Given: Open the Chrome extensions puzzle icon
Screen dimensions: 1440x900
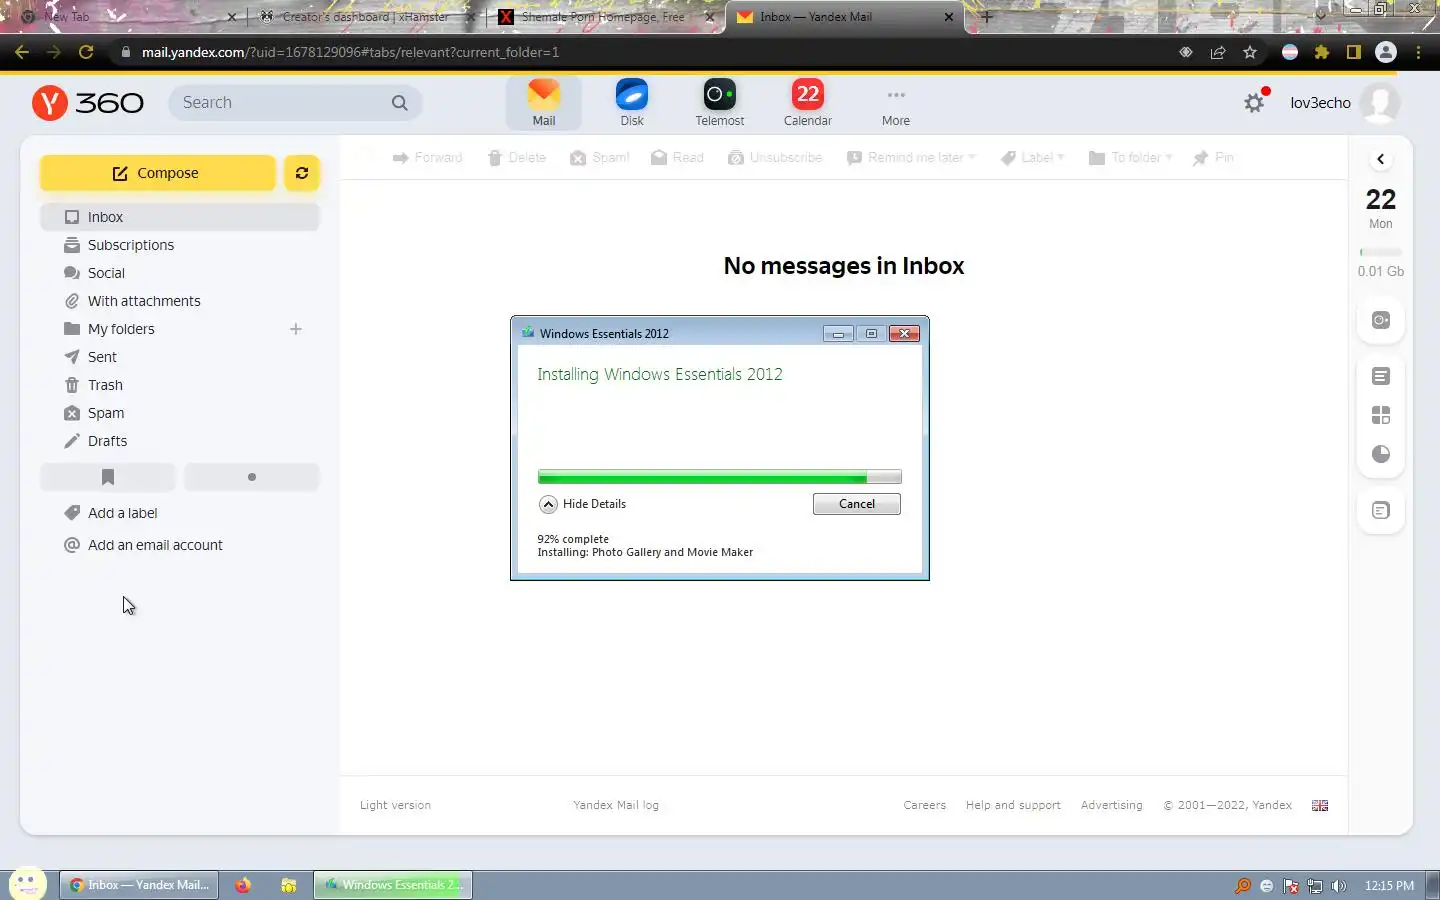Looking at the screenshot, I should pos(1322,52).
